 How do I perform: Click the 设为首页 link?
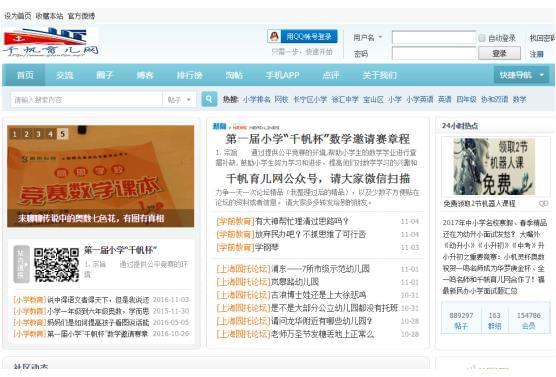point(18,16)
